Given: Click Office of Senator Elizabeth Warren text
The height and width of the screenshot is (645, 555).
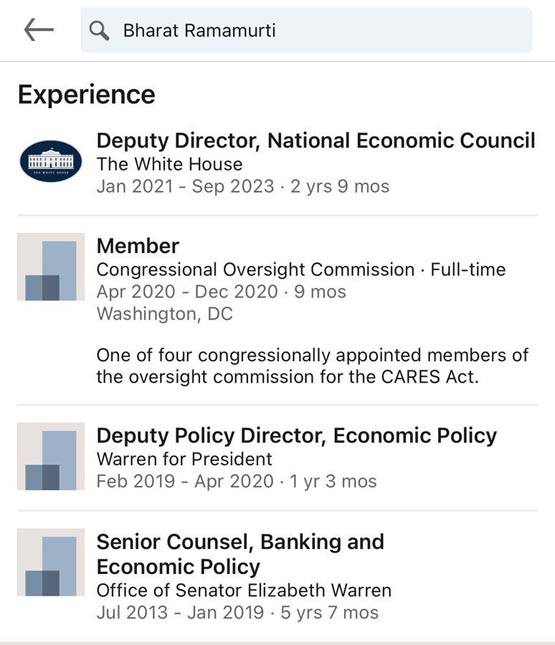Looking at the screenshot, I should 244,590.
